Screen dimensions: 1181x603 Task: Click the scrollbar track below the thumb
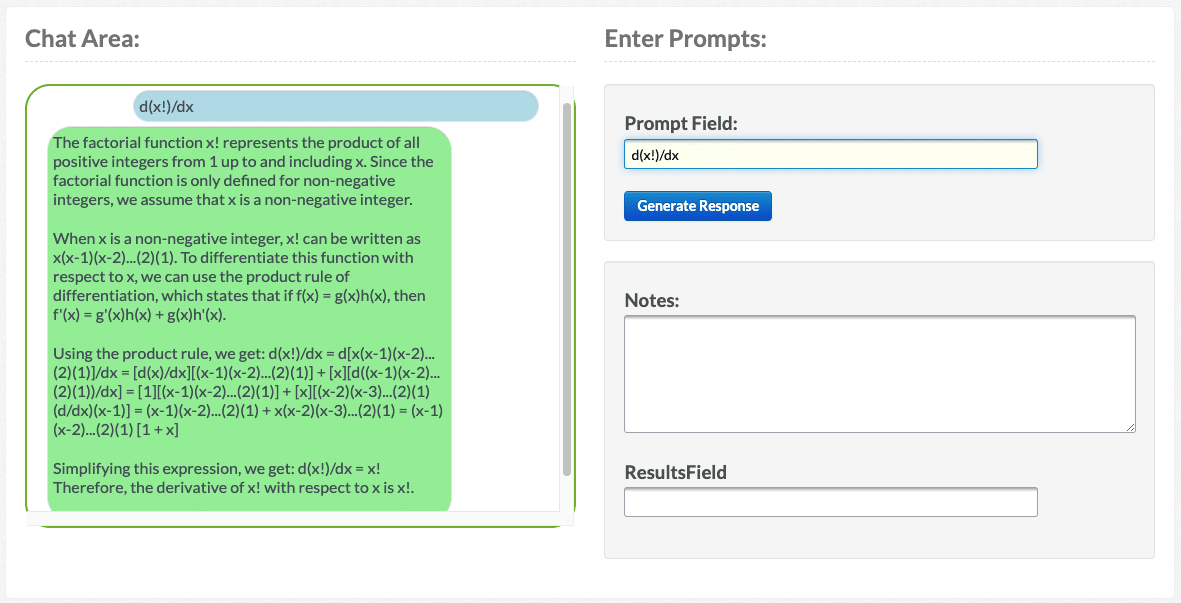(567, 494)
